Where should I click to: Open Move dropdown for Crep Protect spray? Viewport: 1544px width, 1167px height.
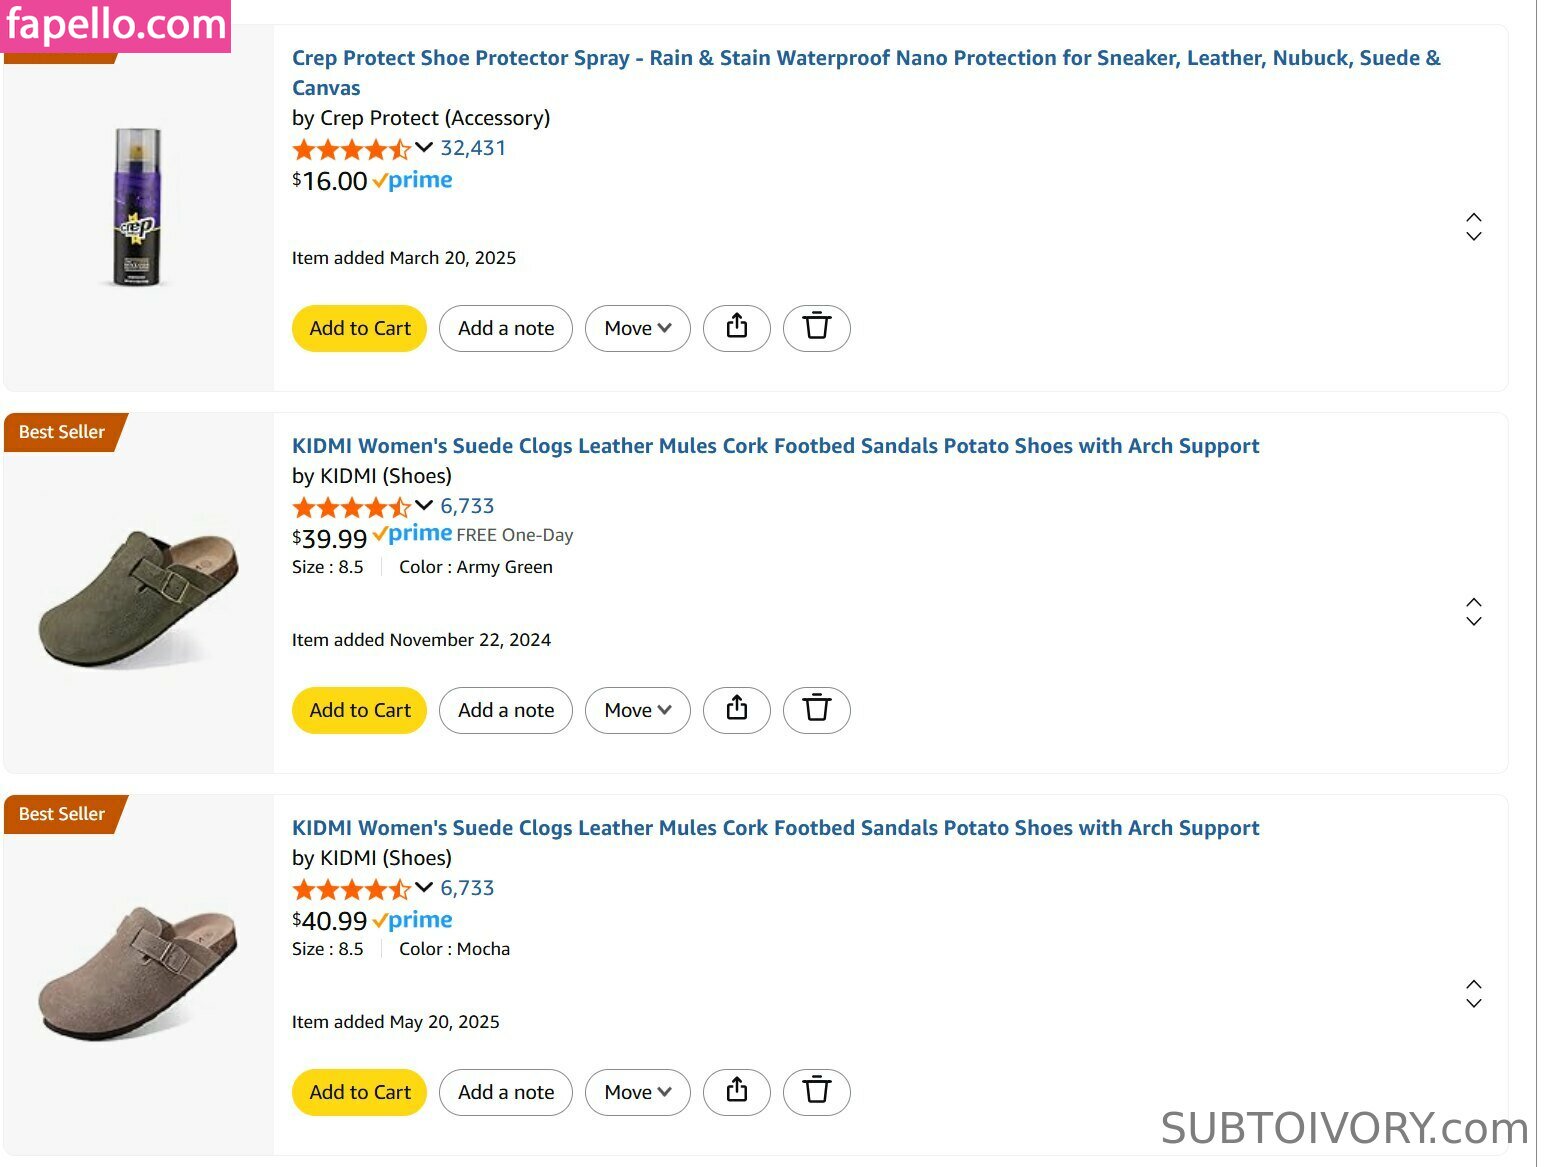(x=637, y=328)
